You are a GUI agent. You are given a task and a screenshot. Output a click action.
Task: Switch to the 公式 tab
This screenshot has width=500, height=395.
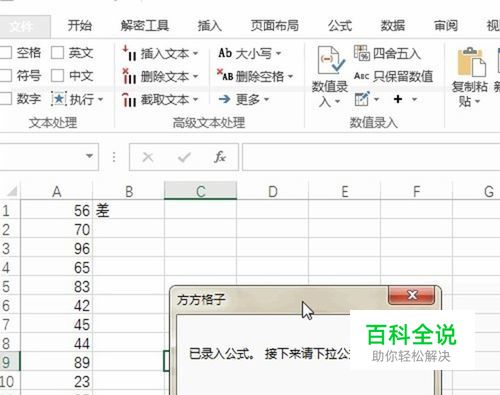point(339,26)
